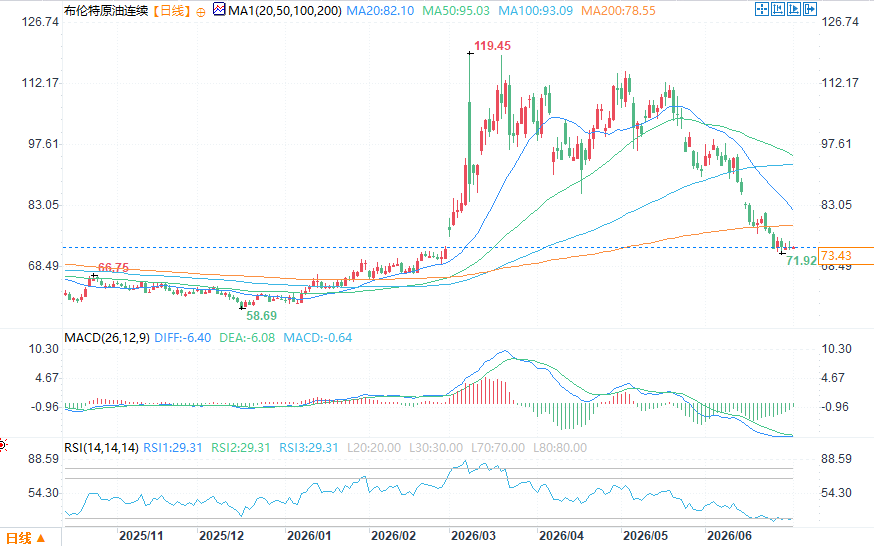
Task: Select the MA50:95.03 line legend
Action: click(456, 11)
